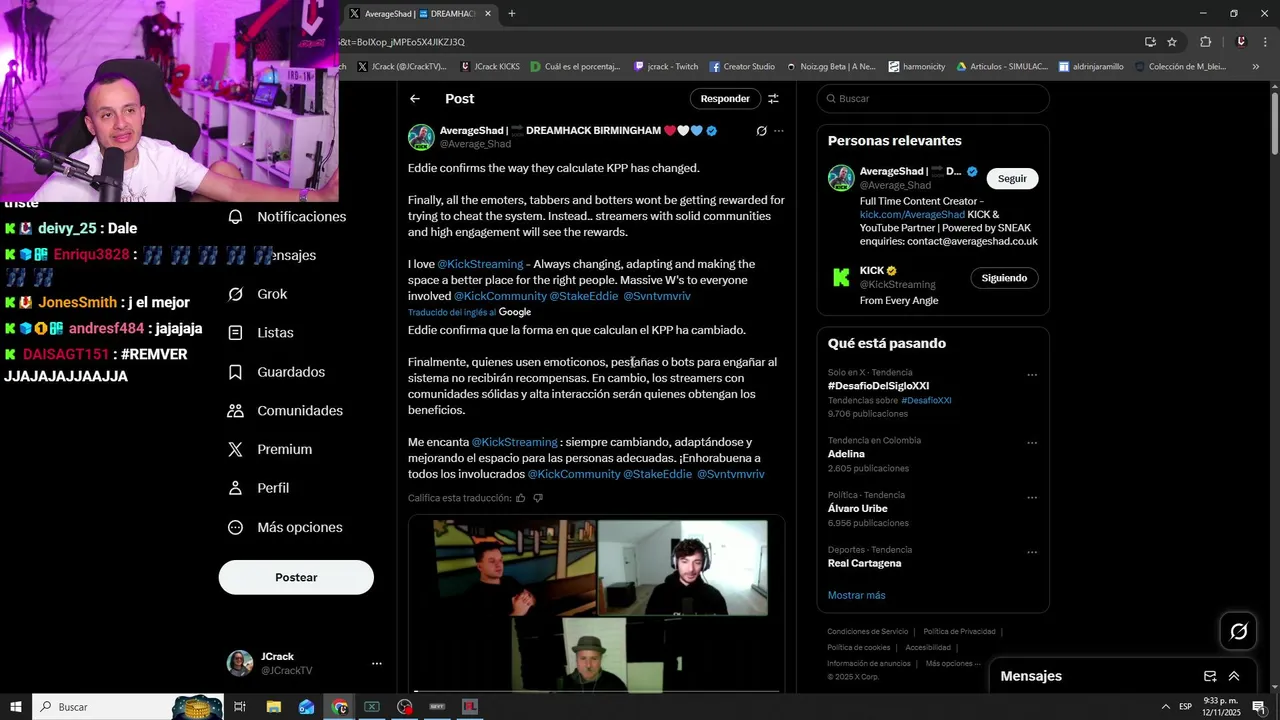Open Chrome three-dot menu
The width and height of the screenshot is (1280, 720).
point(1264,42)
